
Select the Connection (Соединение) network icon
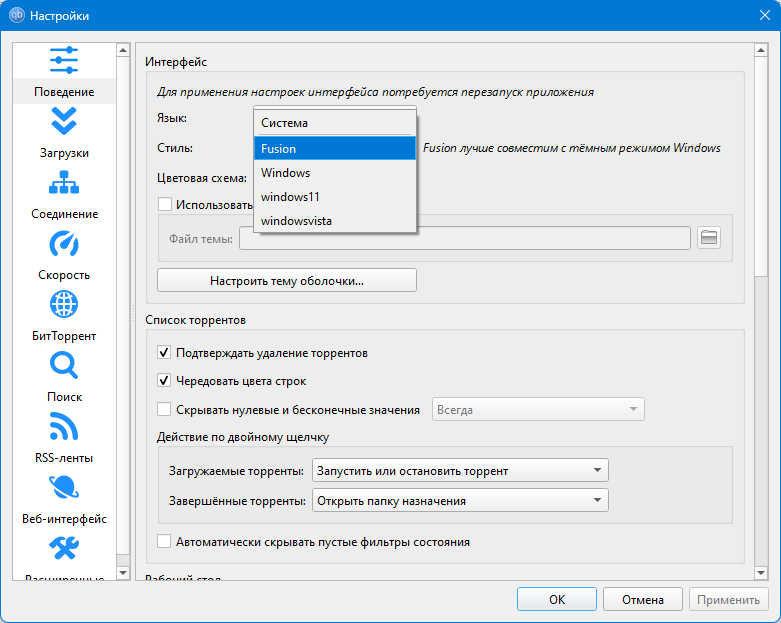click(64, 183)
